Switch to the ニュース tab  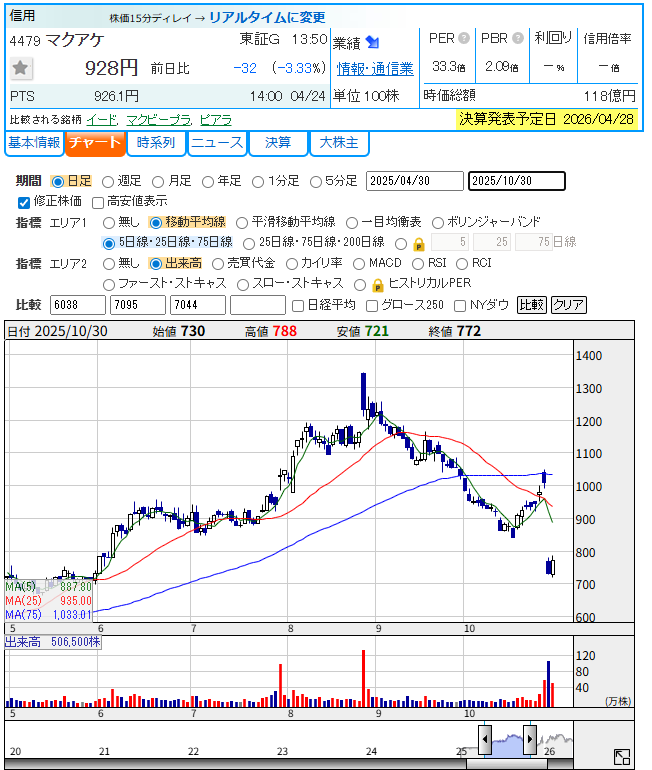tap(217, 143)
